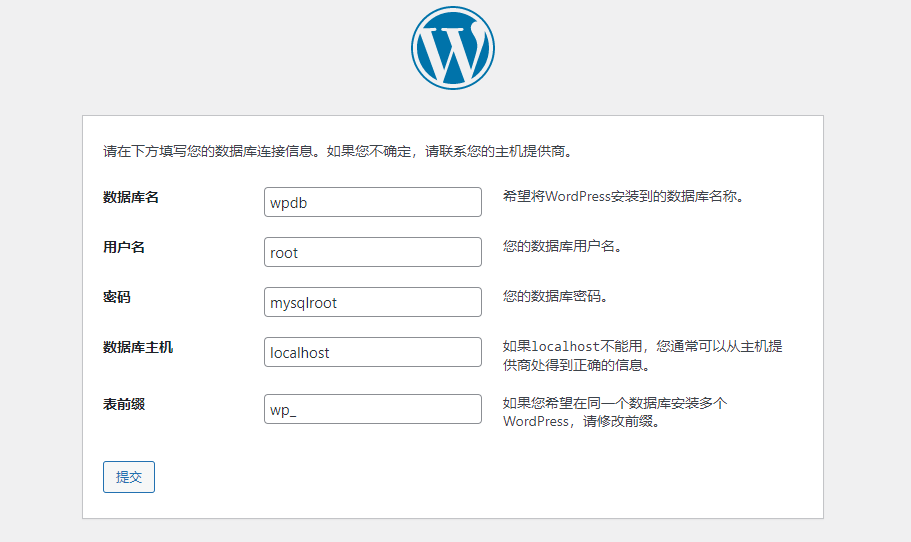911x542 pixels.
Task: Focus the database name field containing wpdb
Action: [x=372, y=202]
